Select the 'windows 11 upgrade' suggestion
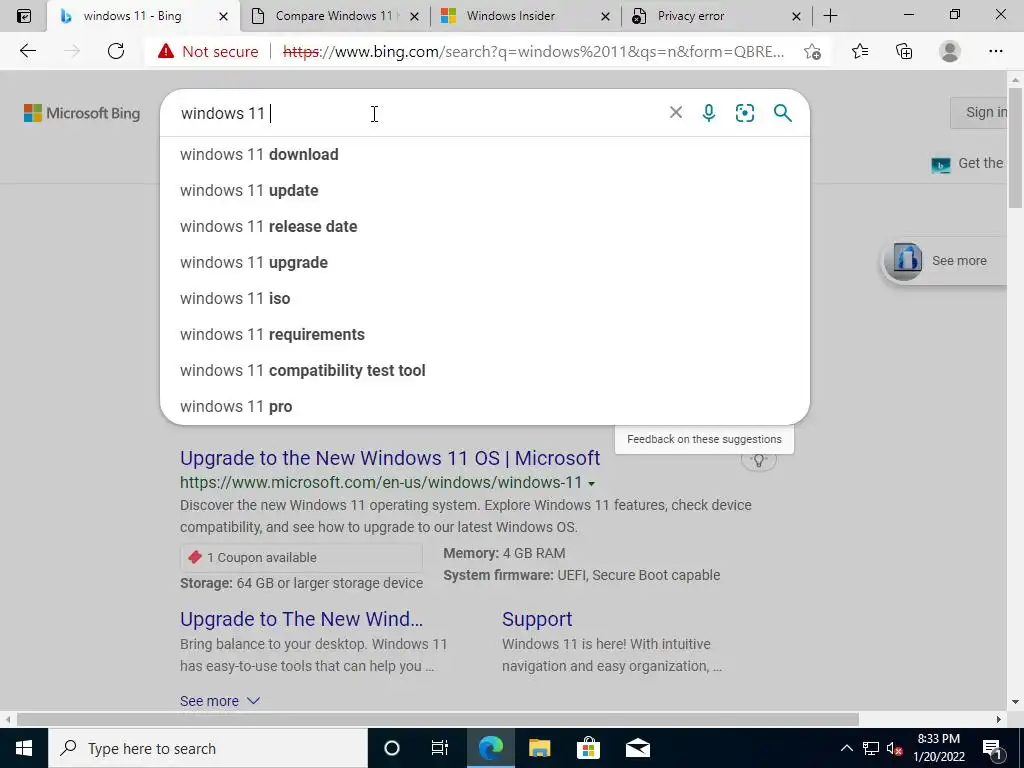1024x768 pixels. [485, 263]
